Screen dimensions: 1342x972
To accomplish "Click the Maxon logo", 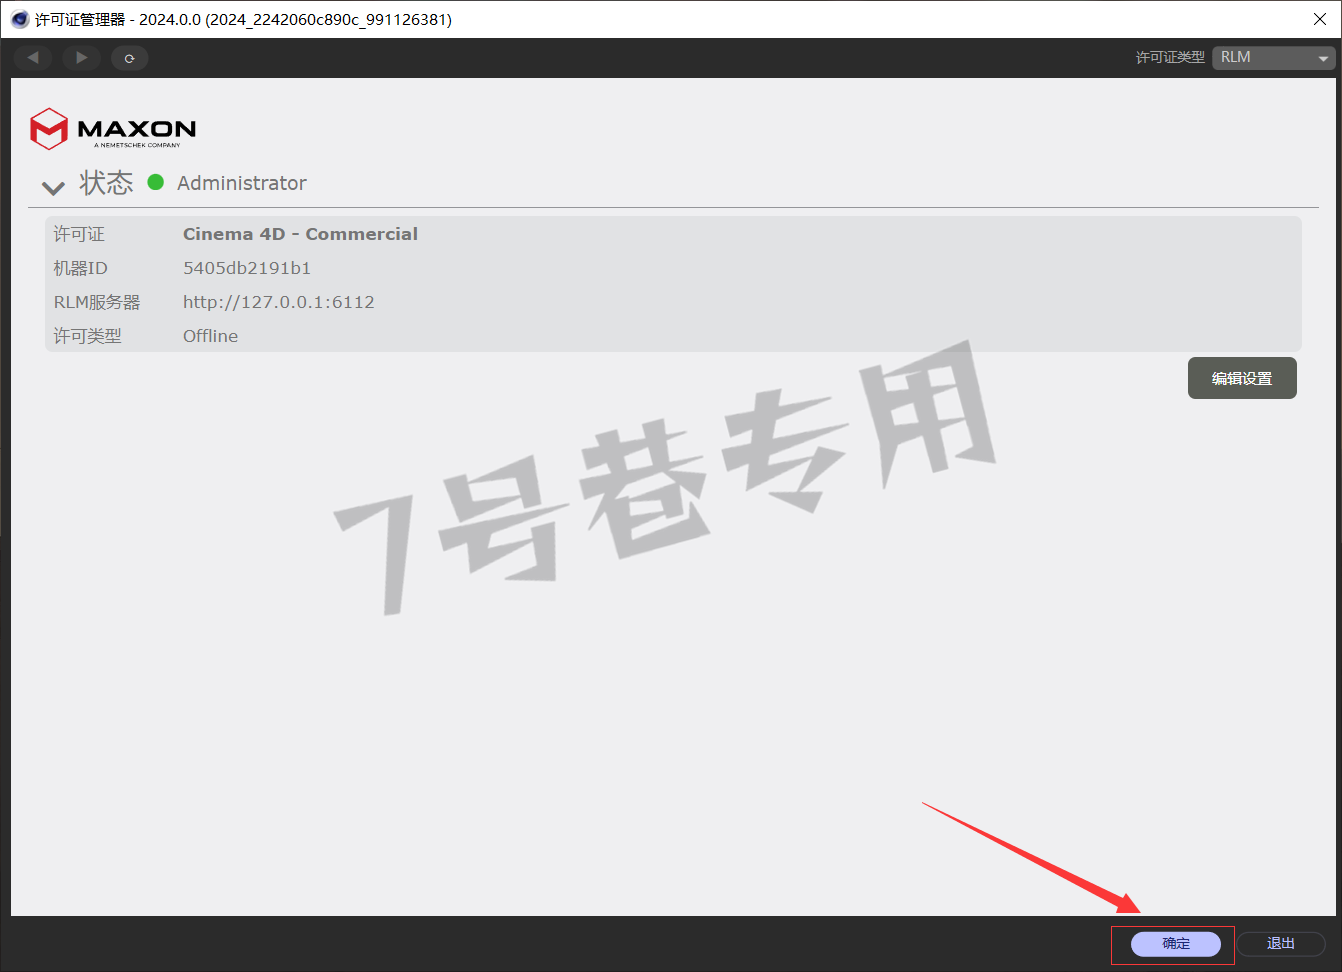I will pos(113,129).
